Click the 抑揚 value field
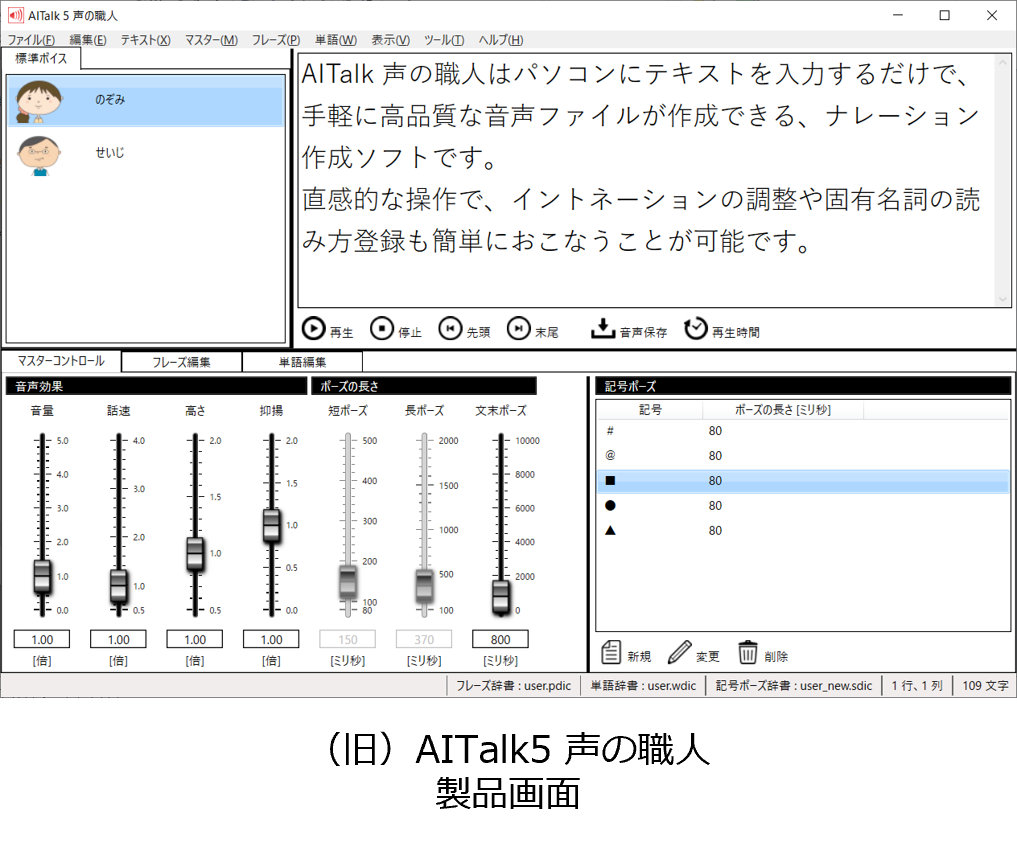1017x843 pixels. [x=272, y=639]
